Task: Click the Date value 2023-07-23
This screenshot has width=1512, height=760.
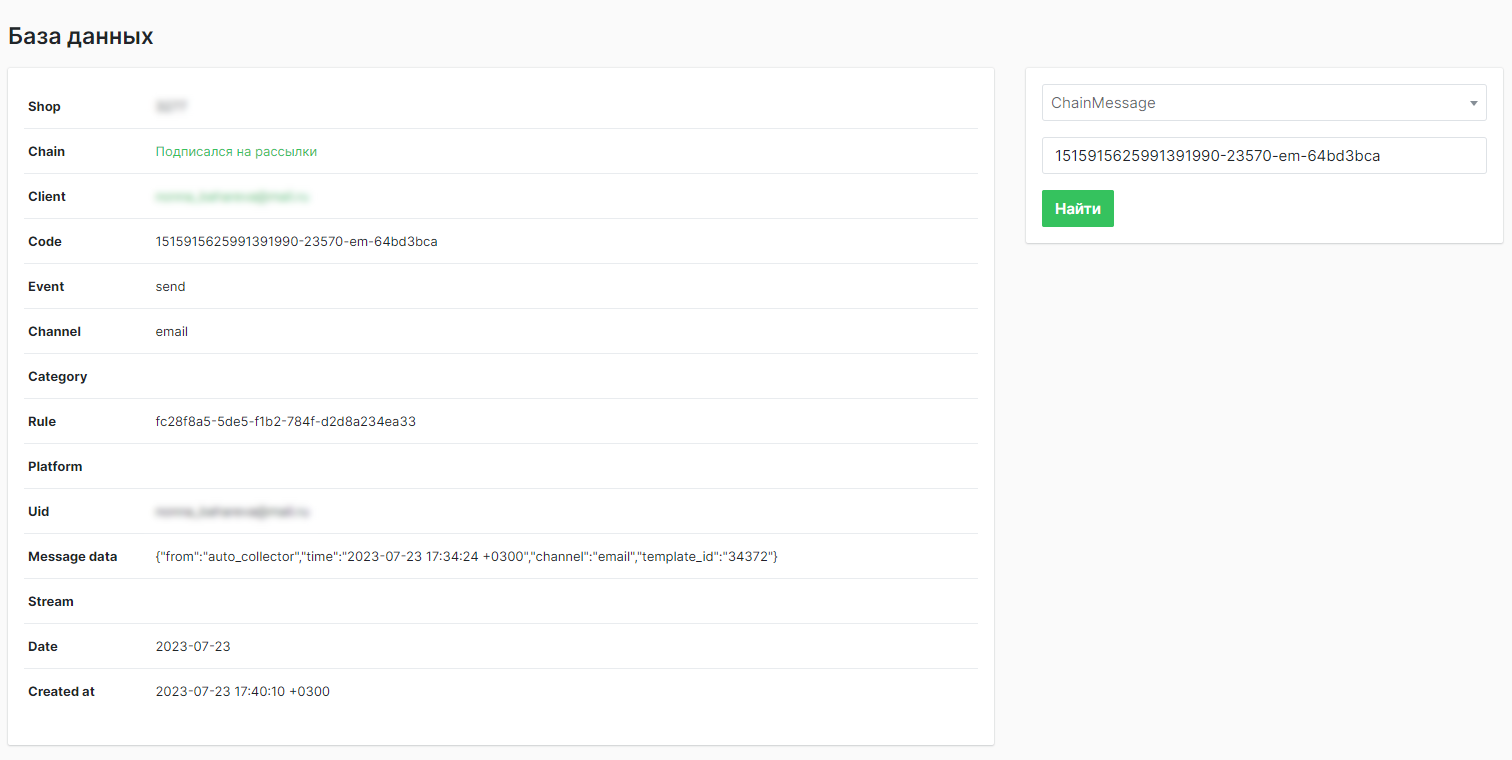Action: (x=193, y=647)
